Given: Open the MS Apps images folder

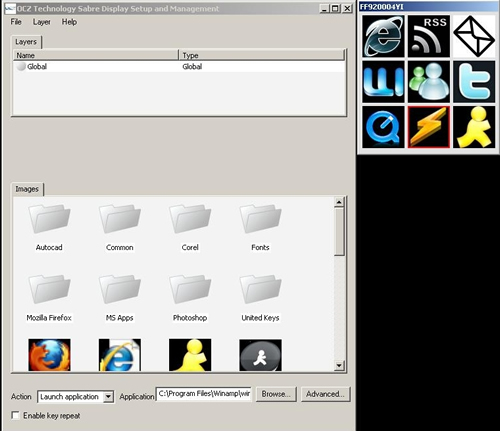Looking at the screenshot, I should click(120, 289).
